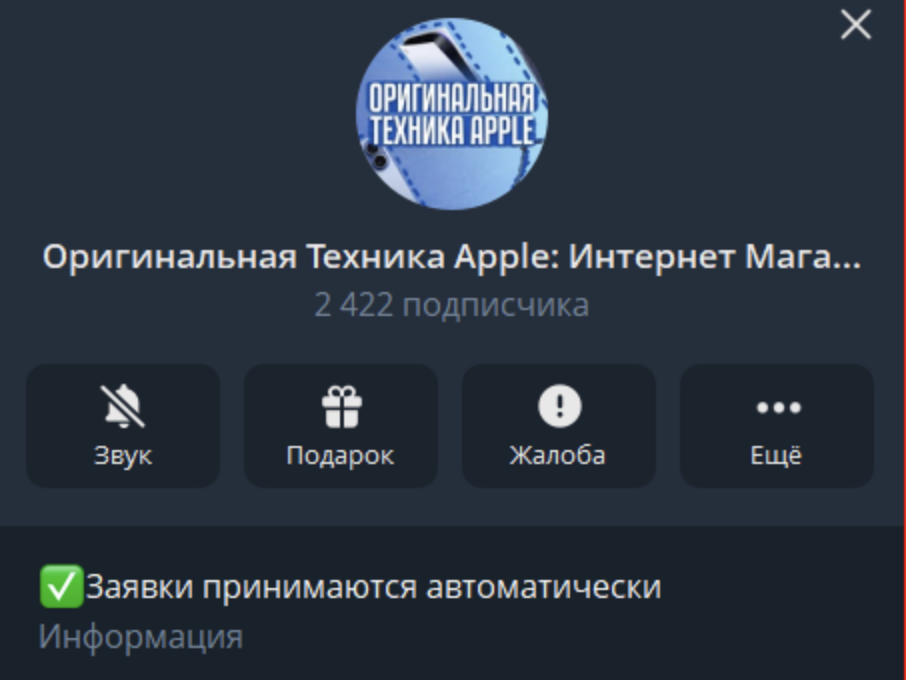Close the channel info panel
This screenshot has height=680, width=906.
pyautogui.click(x=856, y=25)
